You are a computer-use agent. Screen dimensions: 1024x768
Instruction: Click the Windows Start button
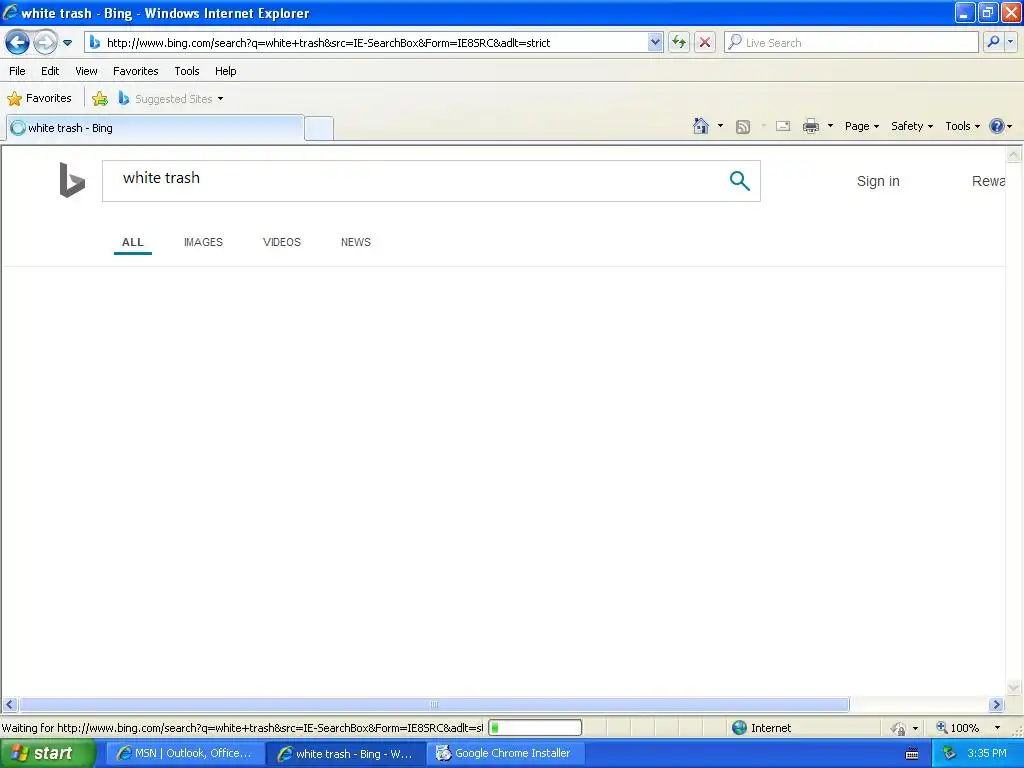point(46,754)
